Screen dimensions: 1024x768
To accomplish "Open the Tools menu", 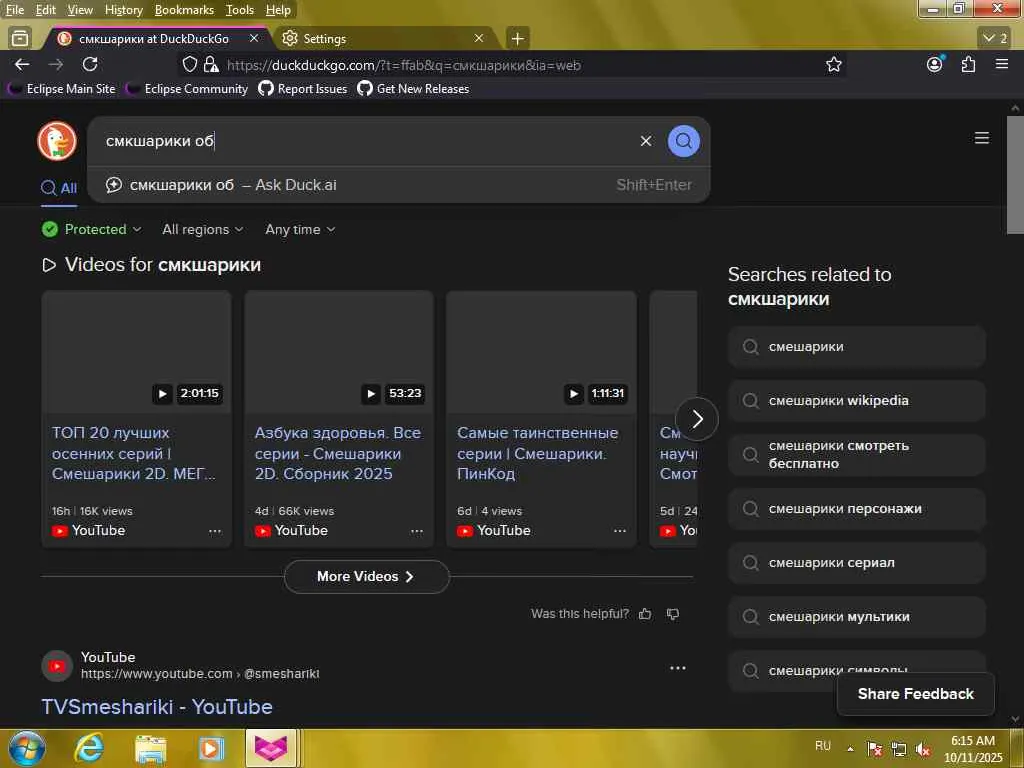I will 240,10.
